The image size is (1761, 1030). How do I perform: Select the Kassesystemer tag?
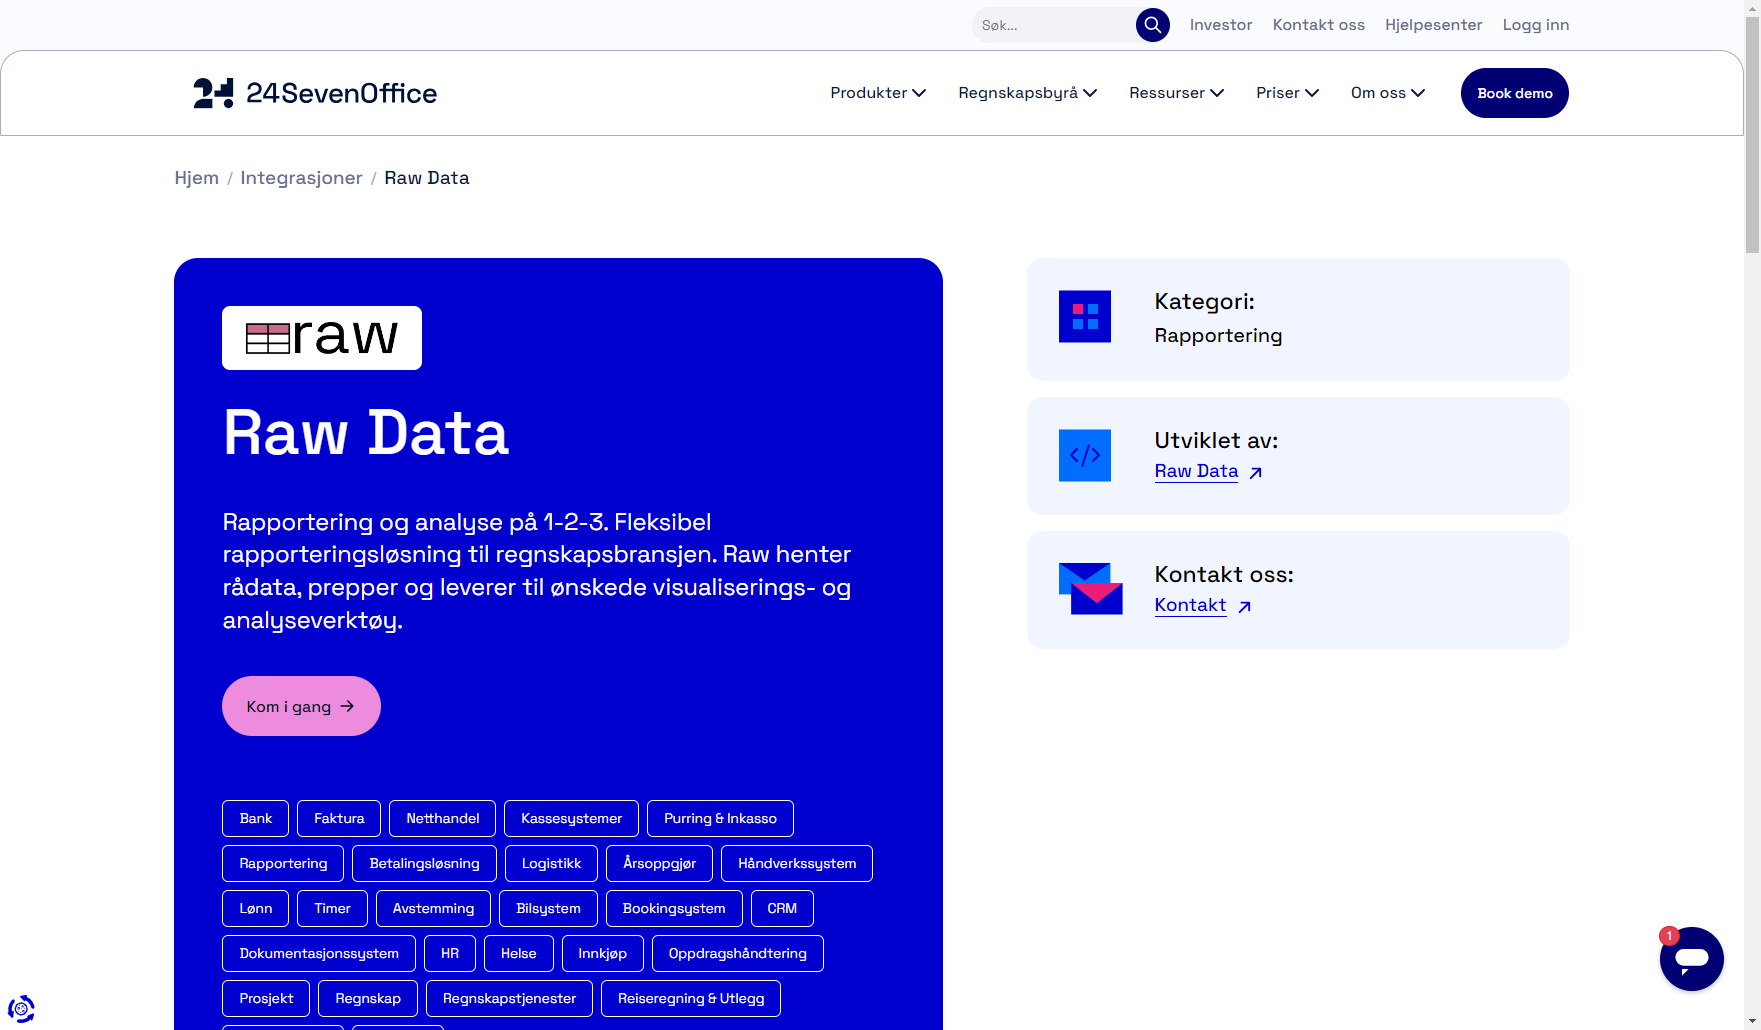571,818
